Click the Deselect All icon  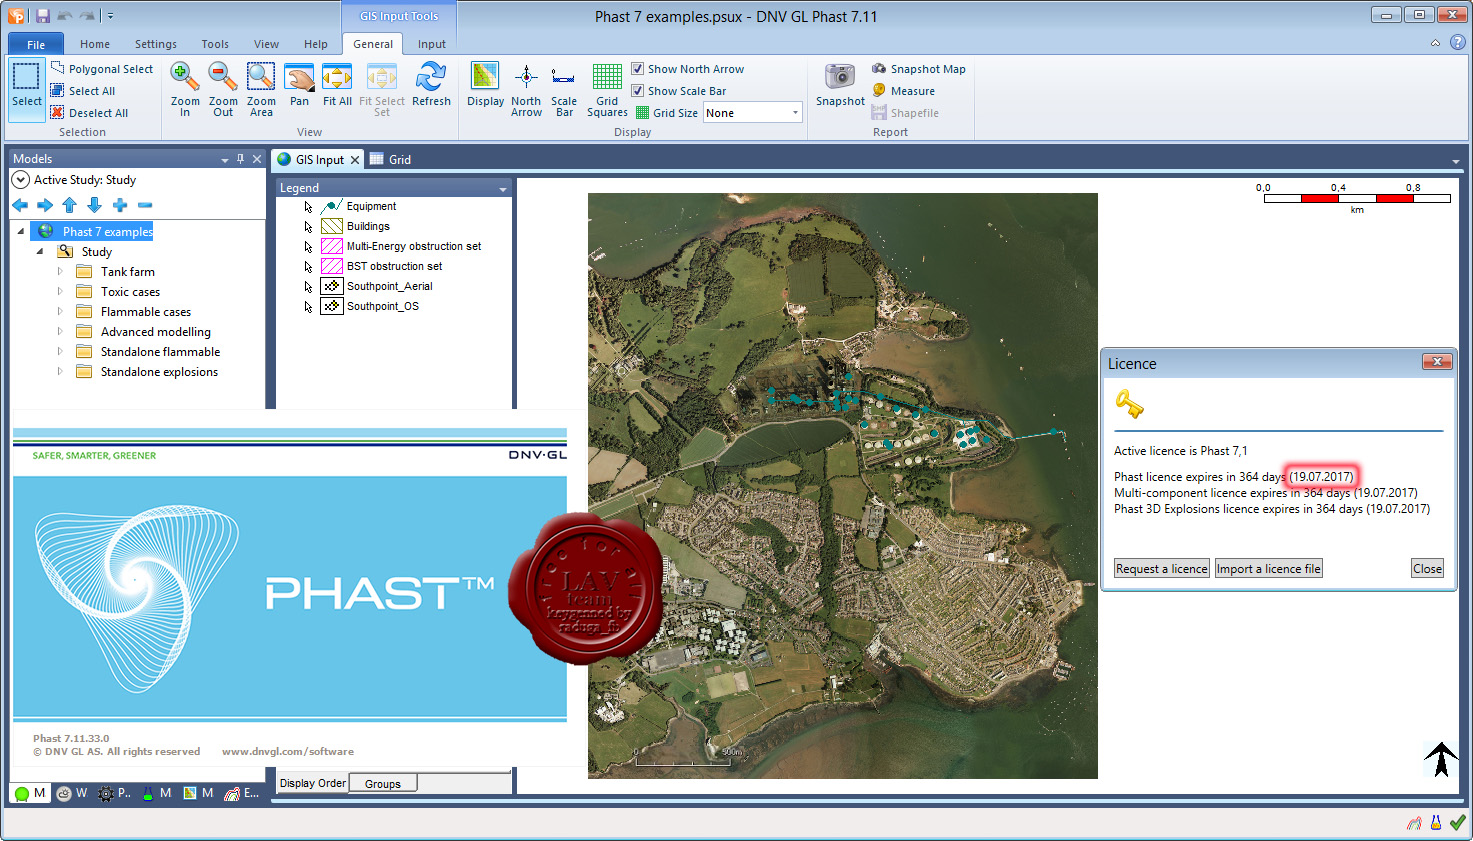coord(58,112)
